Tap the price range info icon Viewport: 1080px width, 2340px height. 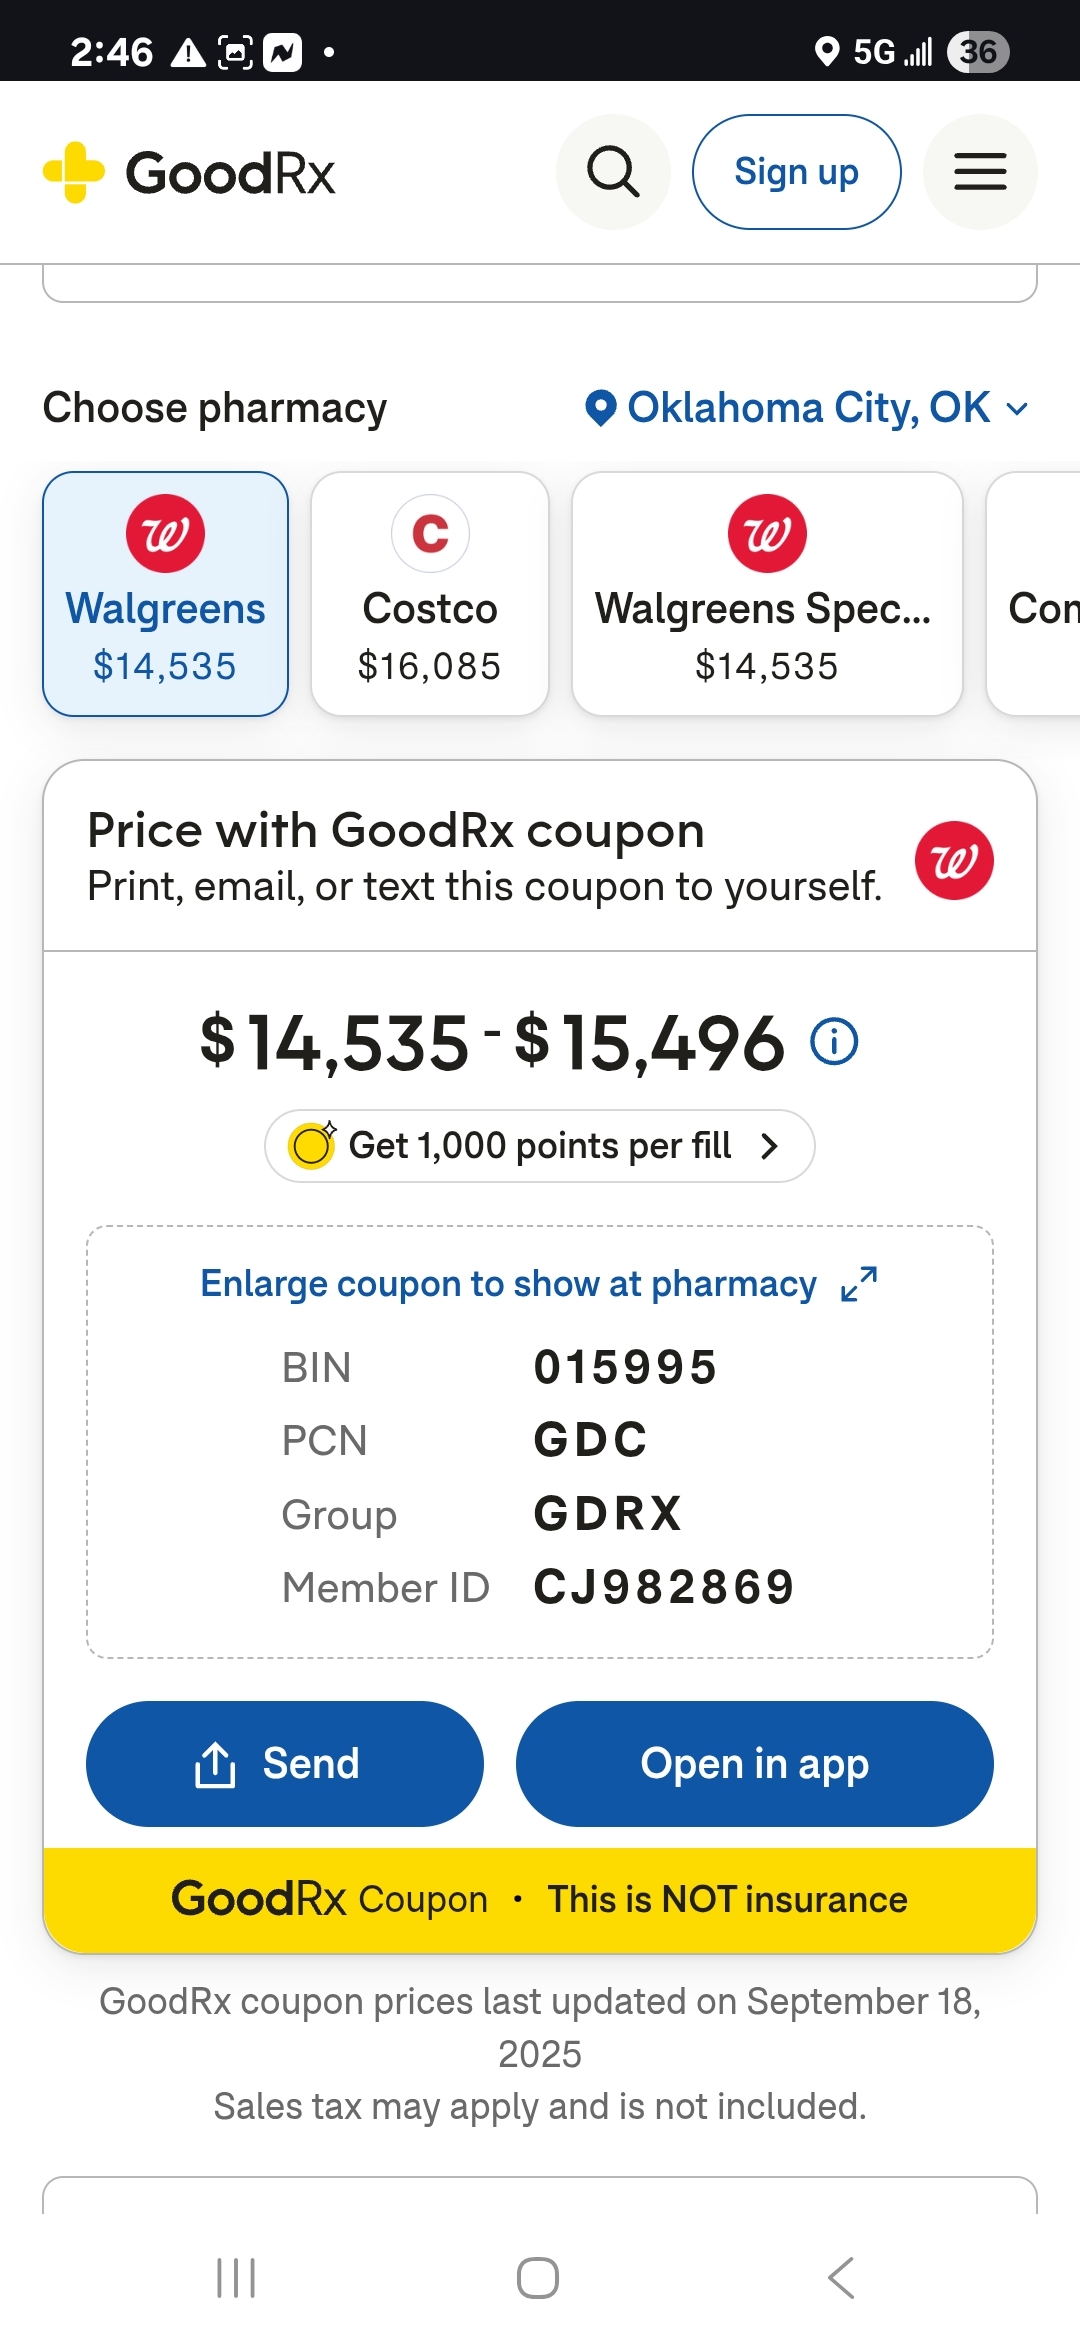coord(834,1042)
